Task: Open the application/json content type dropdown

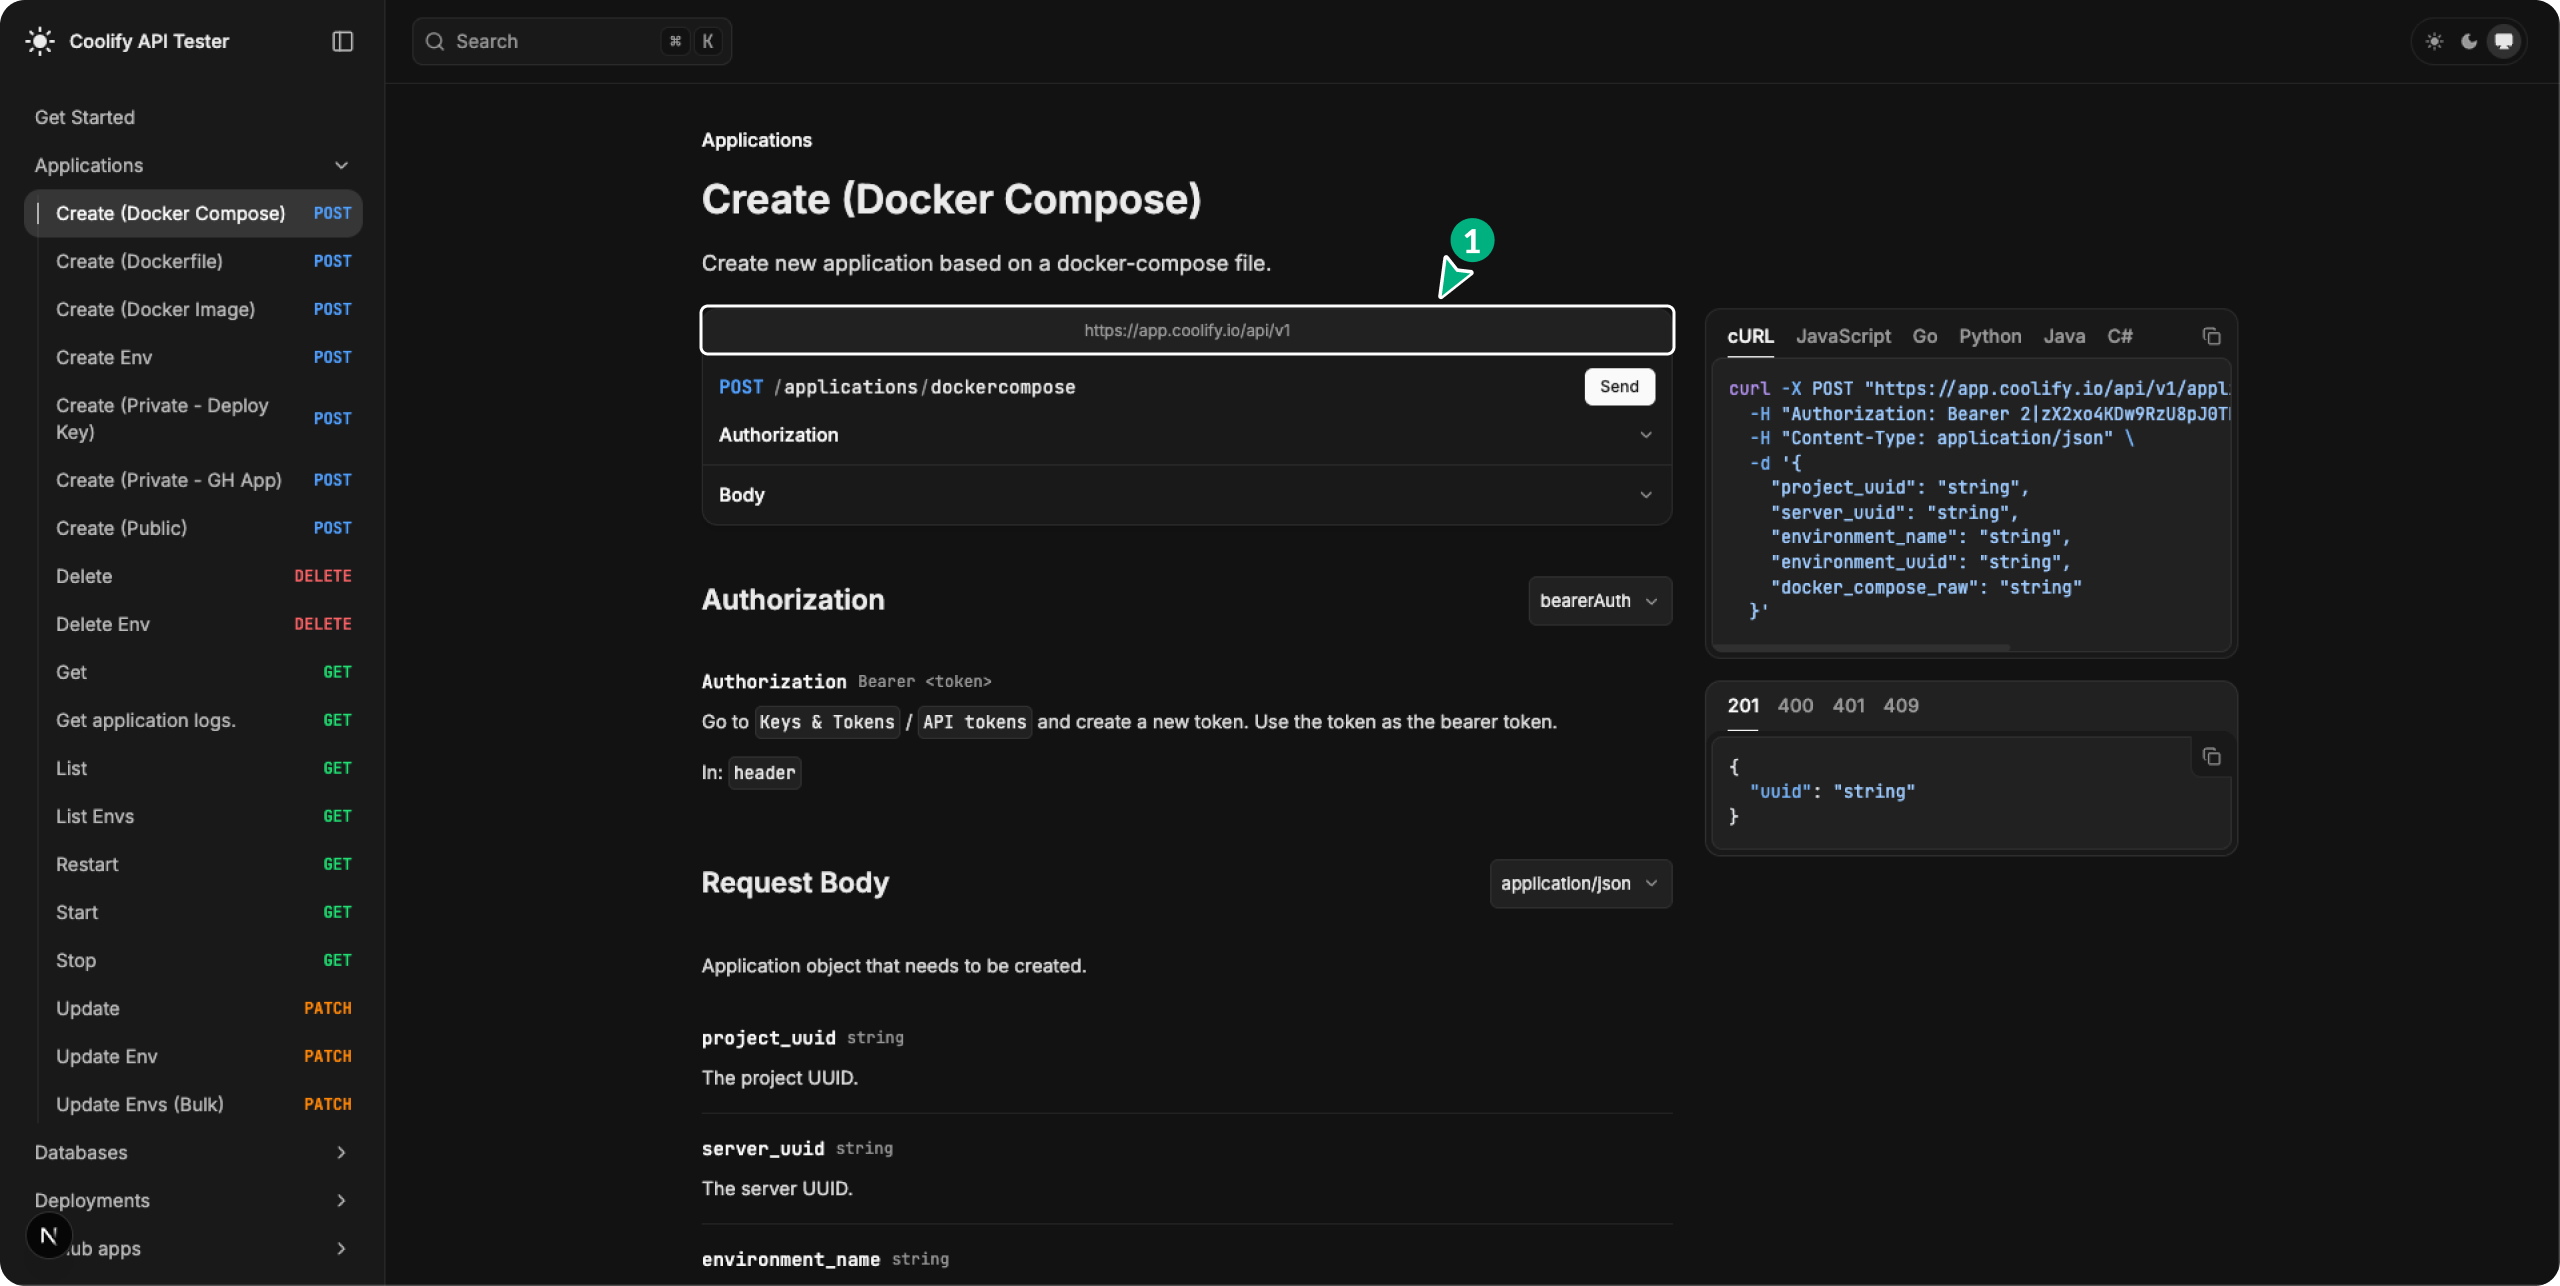Action: pos(1580,883)
